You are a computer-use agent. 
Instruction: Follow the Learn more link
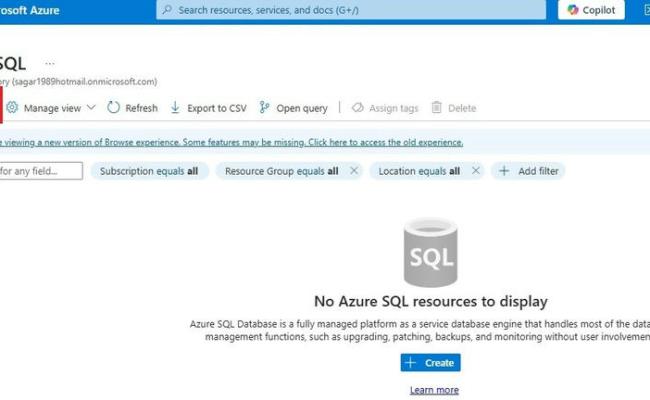[434, 390]
